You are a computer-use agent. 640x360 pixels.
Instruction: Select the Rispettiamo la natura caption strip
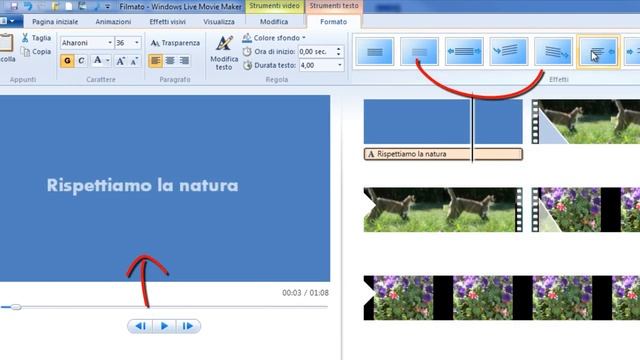[x=443, y=154]
